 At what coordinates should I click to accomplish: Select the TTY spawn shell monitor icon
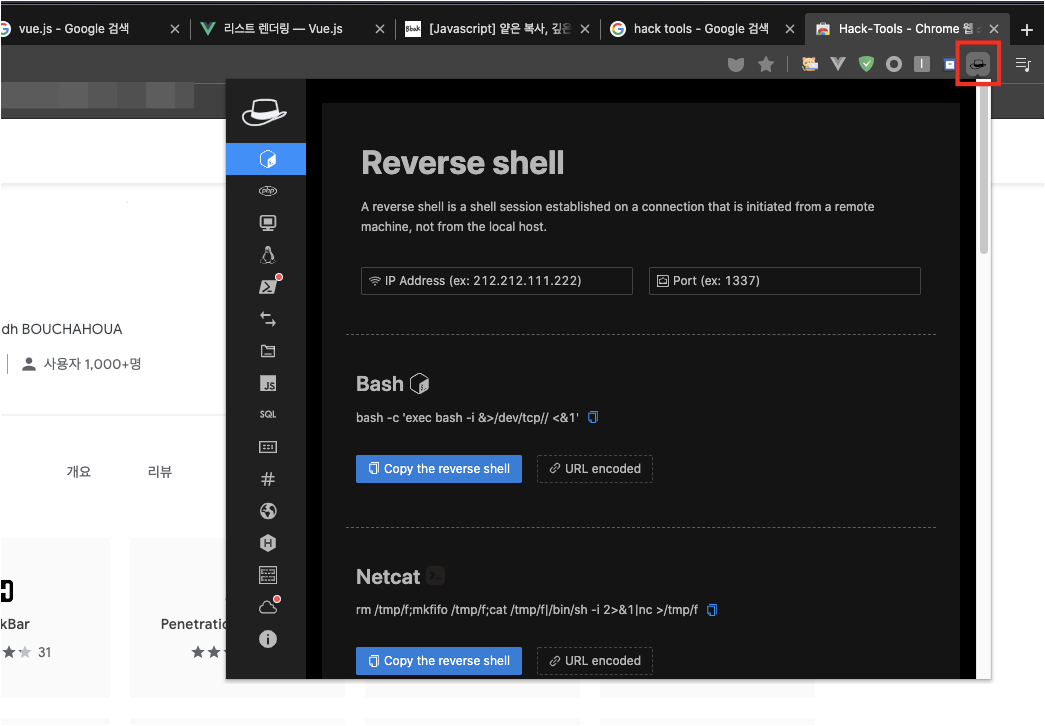tap(267, 223)
